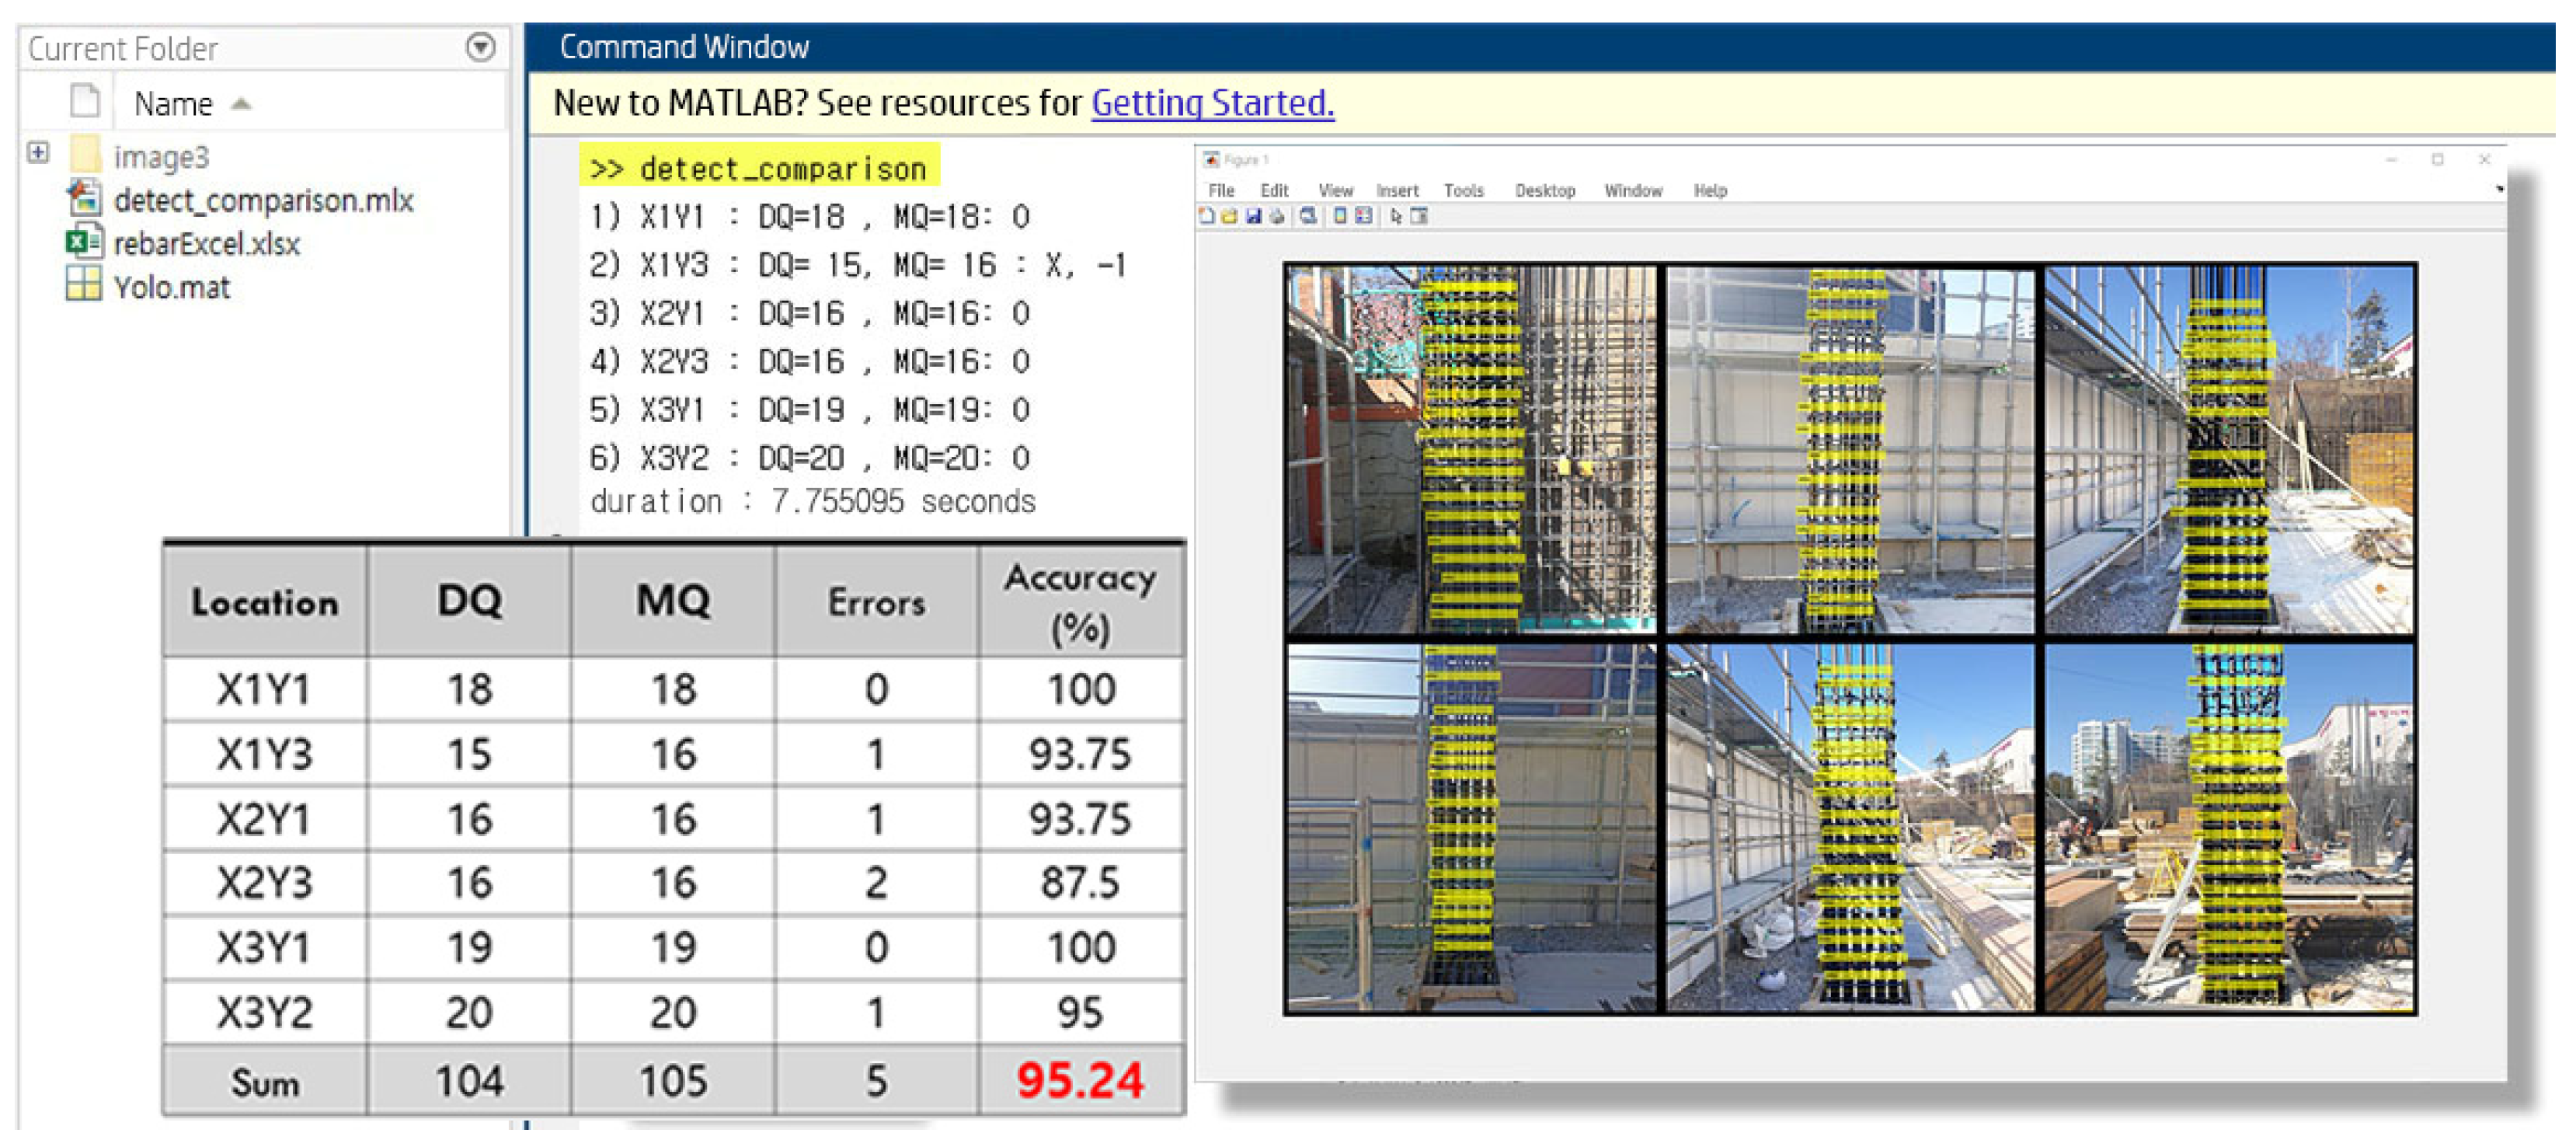This screenshot has height=1147, width=2576.
Task: Select the Edit Plot arrow tool
Action: (1397, 216)
